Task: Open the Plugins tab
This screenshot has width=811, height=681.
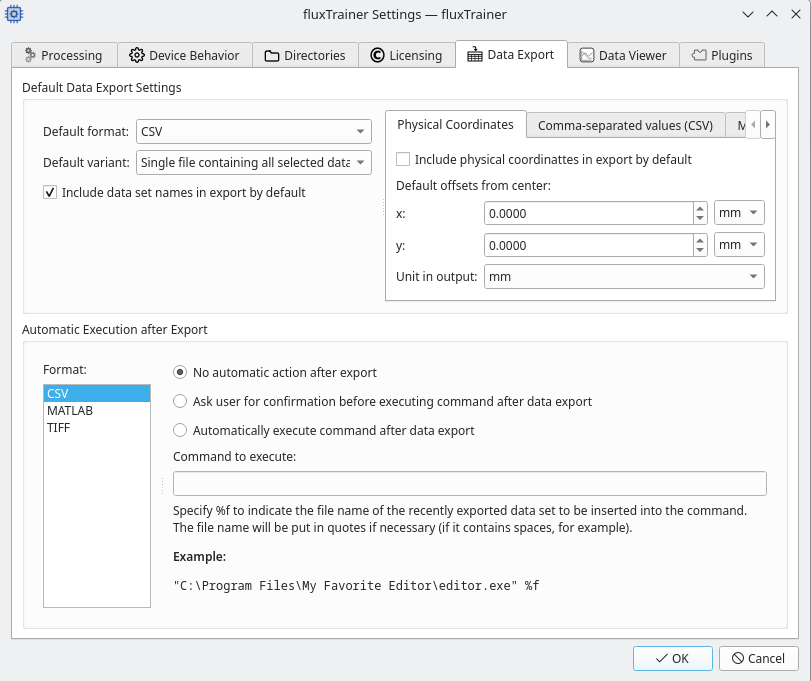Action: (x=722, y=55)
